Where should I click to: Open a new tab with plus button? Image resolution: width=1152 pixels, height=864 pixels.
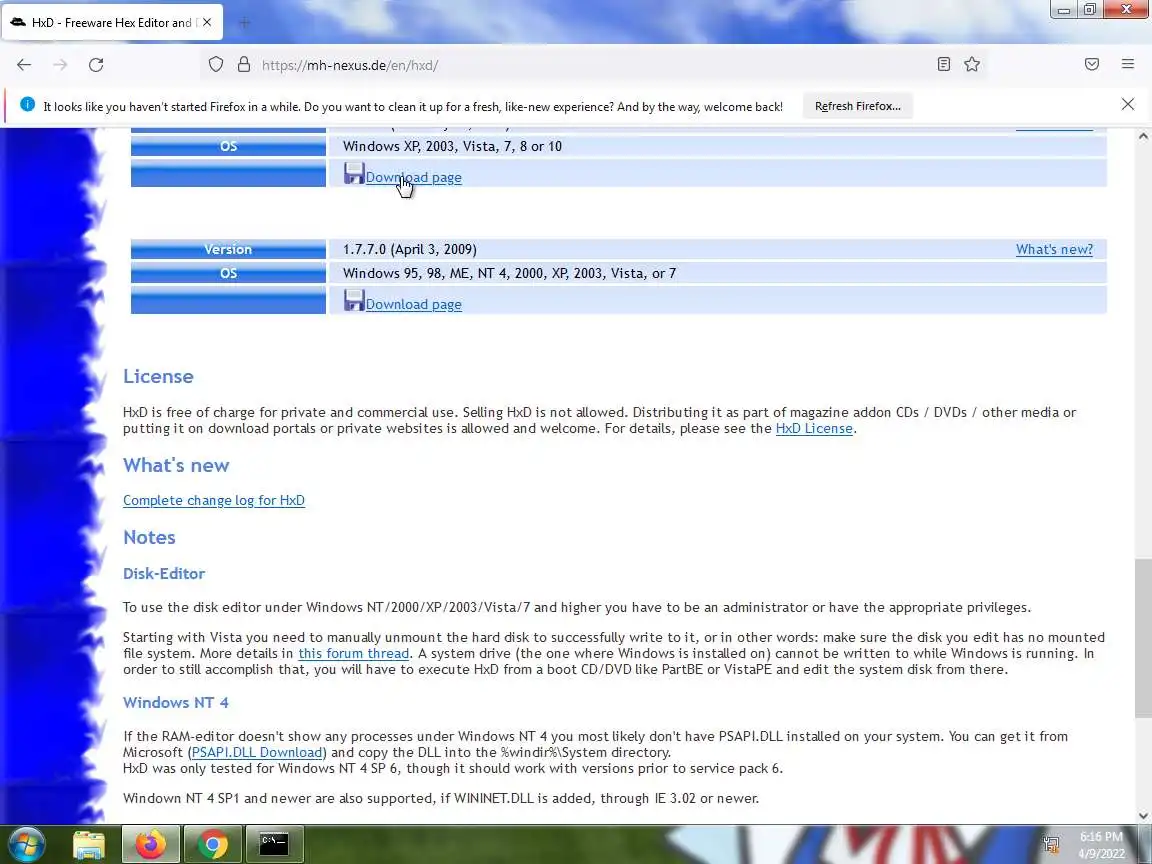245,23
